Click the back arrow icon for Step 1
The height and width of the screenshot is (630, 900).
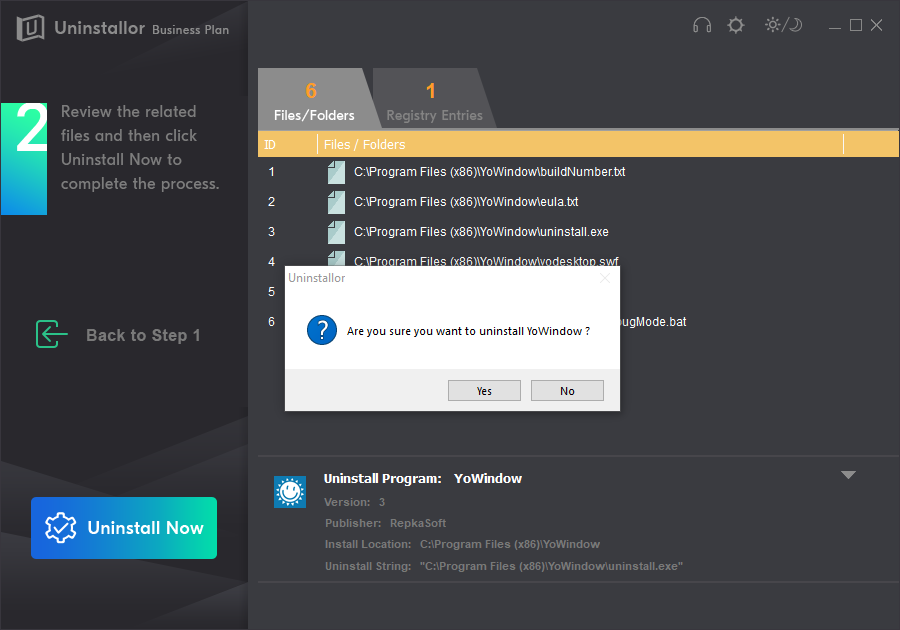pyautogui.click(x=51, y=334)
